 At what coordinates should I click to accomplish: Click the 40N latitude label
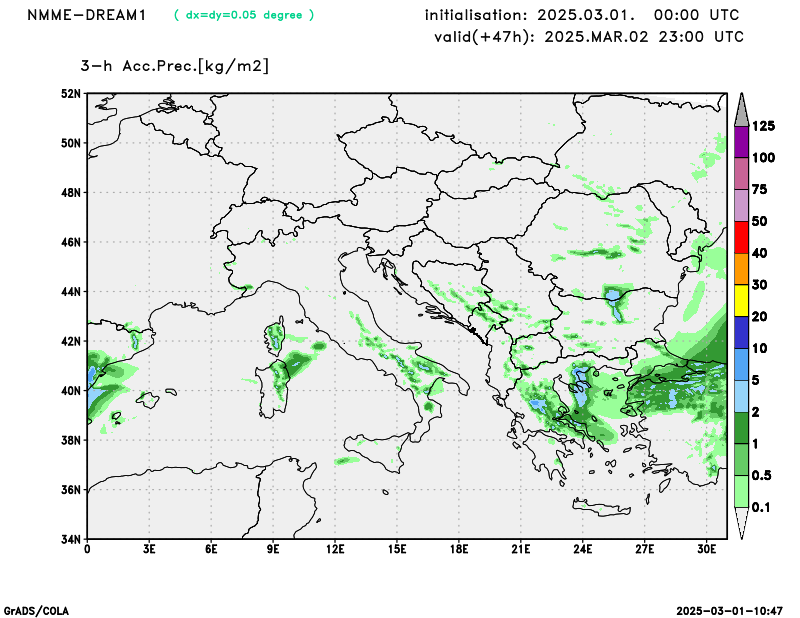click(x=71, y=391)
